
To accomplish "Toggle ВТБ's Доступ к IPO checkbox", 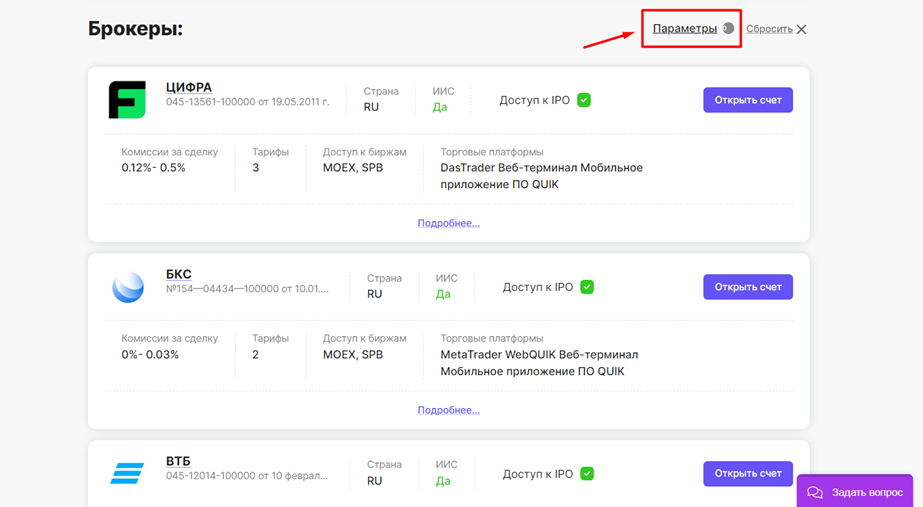I will [587, 473].
